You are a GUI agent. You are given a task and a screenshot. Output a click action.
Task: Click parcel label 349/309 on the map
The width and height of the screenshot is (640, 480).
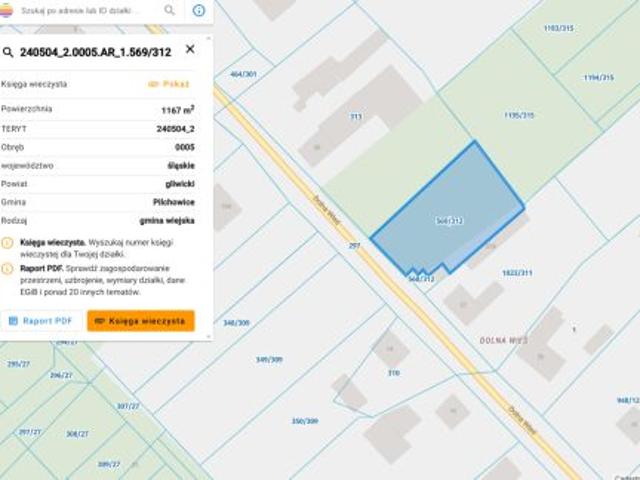click(x=269, y=360)
